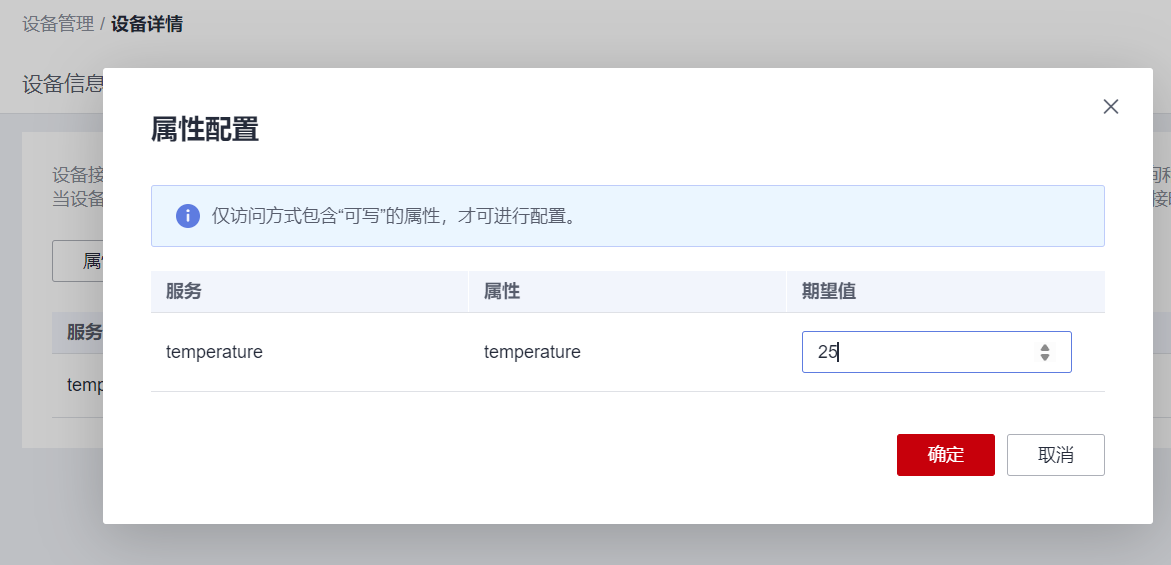Close the 属性配置 dialog with X icon
The height and width of the screenshot is (565, 1171).
tap(1110, 107)
